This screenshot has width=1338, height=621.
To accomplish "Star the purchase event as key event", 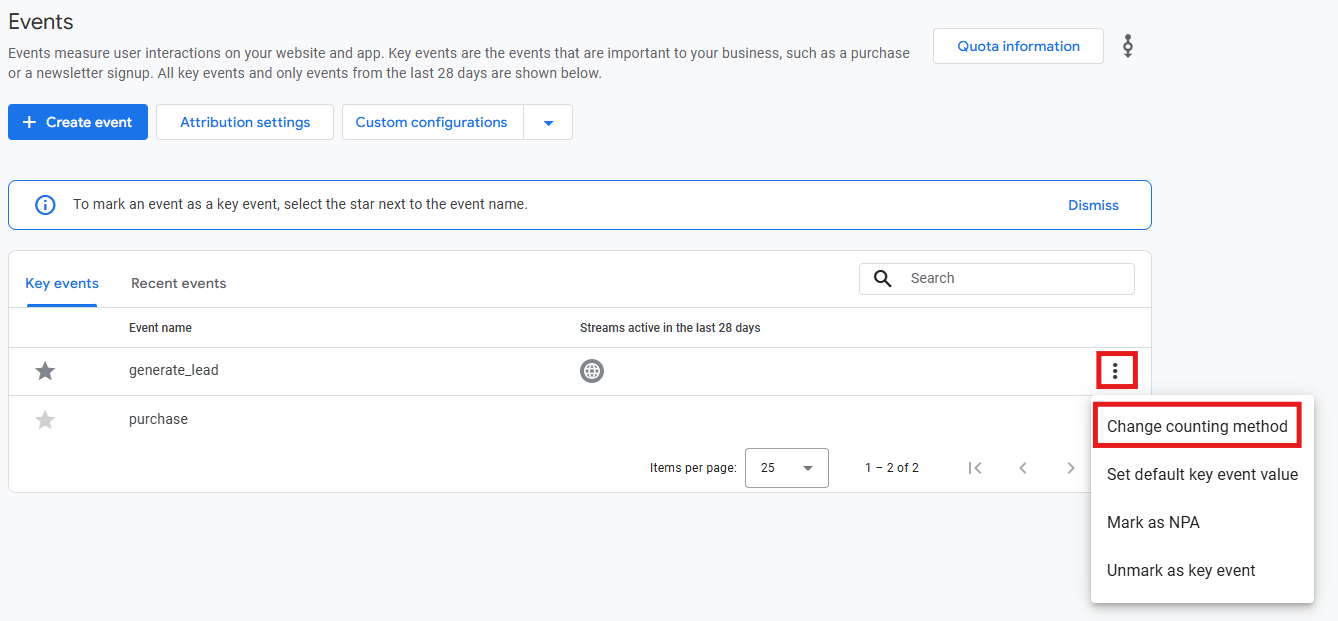I will [45, 420].
